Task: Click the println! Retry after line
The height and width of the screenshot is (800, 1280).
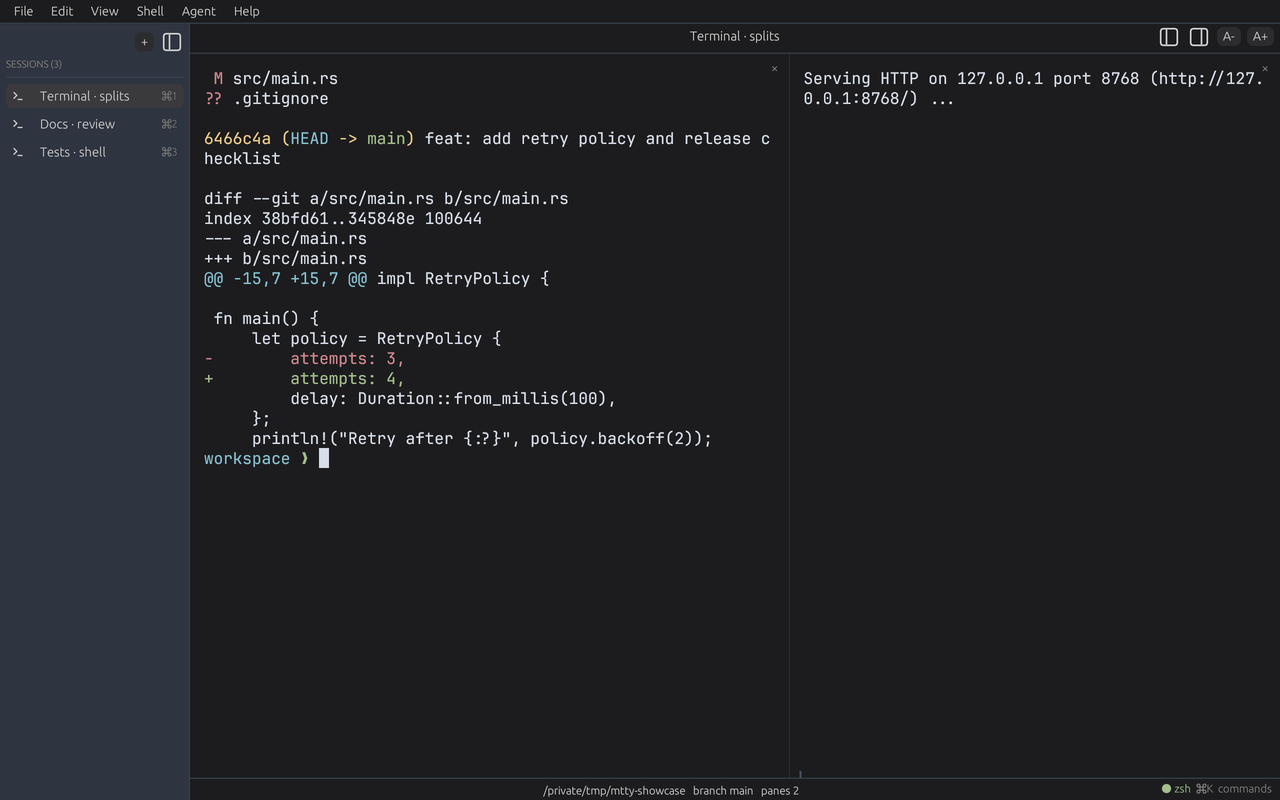Action: coord(482,439)
